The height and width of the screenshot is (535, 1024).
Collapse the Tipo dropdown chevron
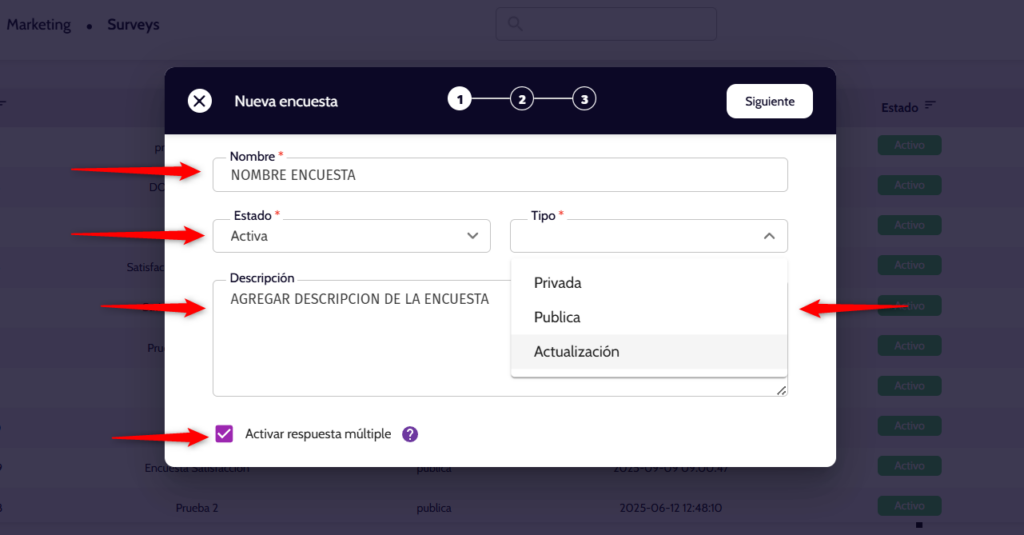768,236
